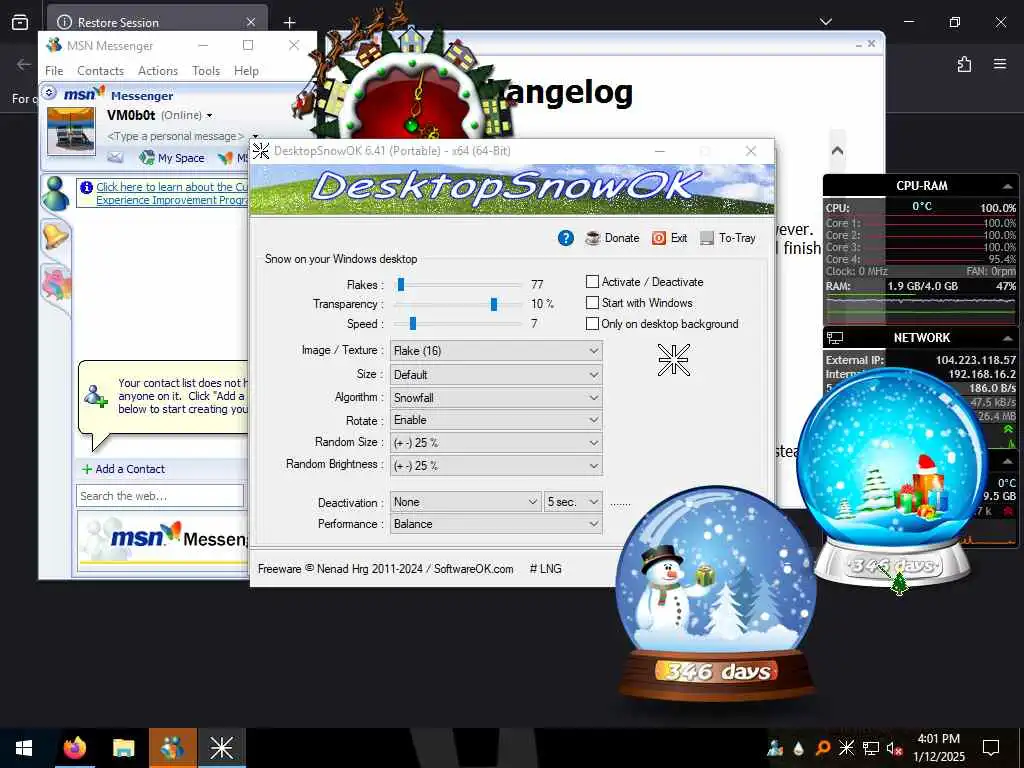The height and width of the screenshot is (768, 1024).
Task: Toggle Start with Windows checkbox
Action: click(592, 302)
